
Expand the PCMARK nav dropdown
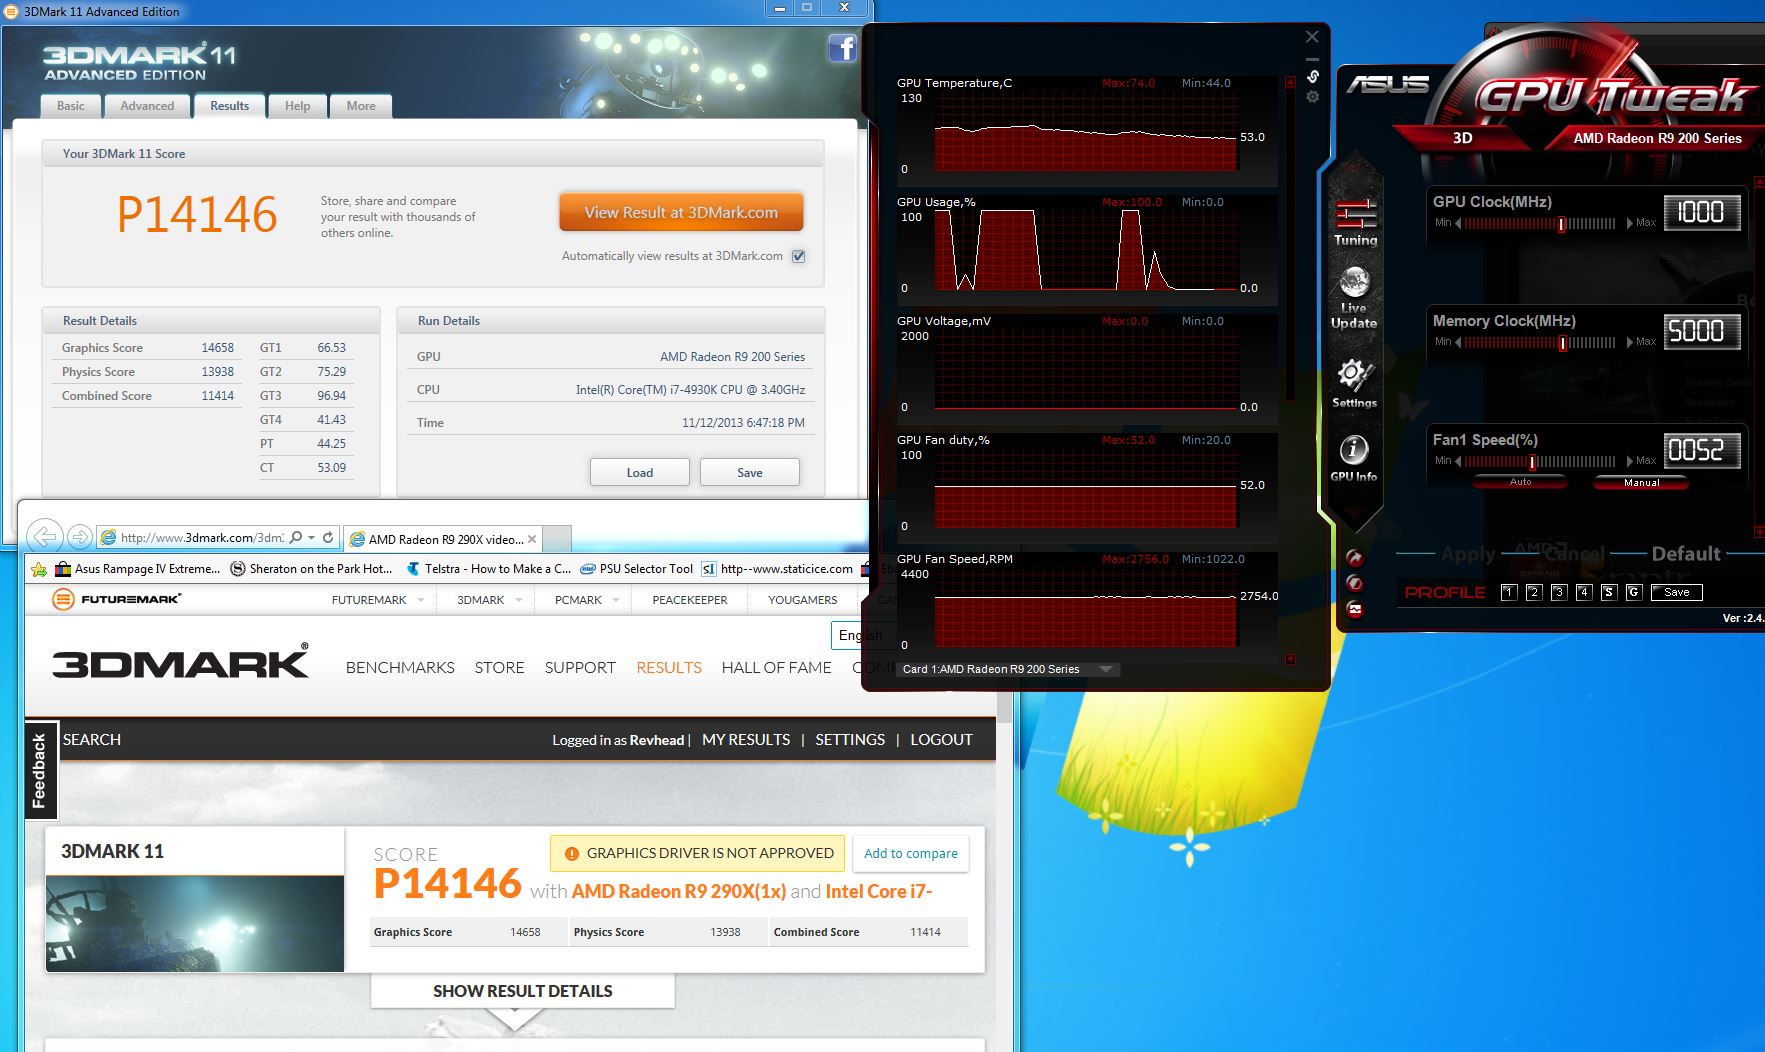point(616,600)
